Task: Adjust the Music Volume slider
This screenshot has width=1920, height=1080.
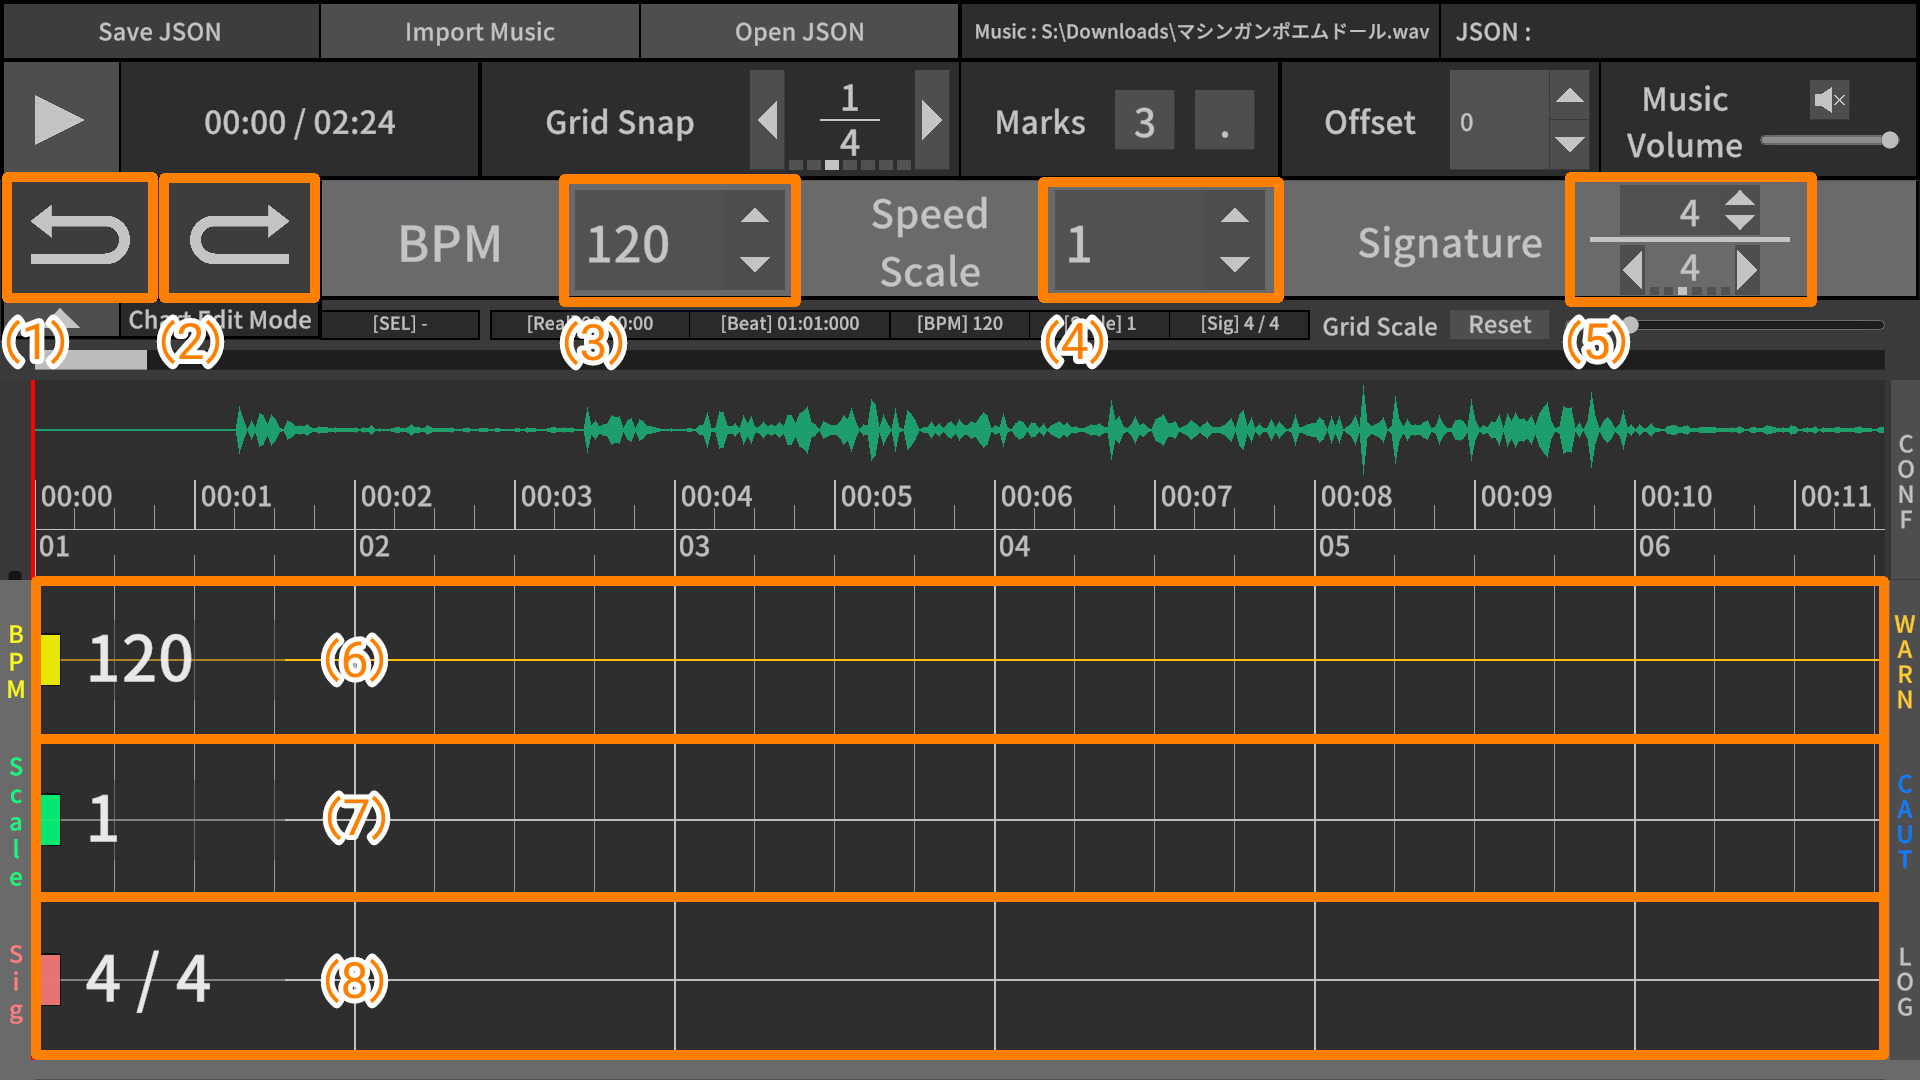Action: click(1889, 141)
